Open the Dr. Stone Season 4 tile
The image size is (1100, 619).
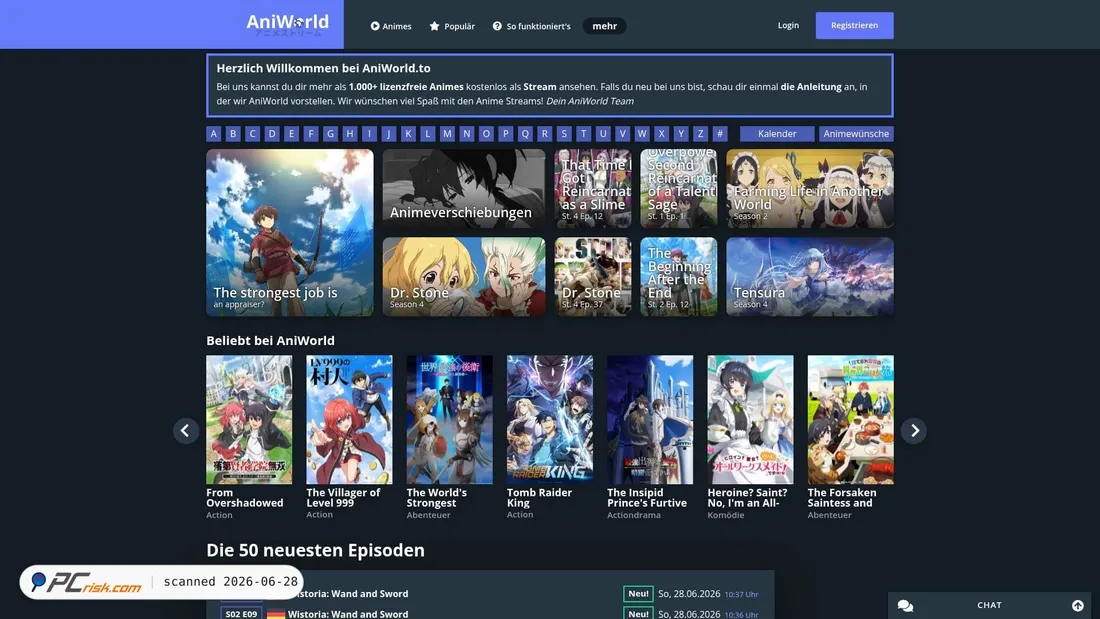464,277
